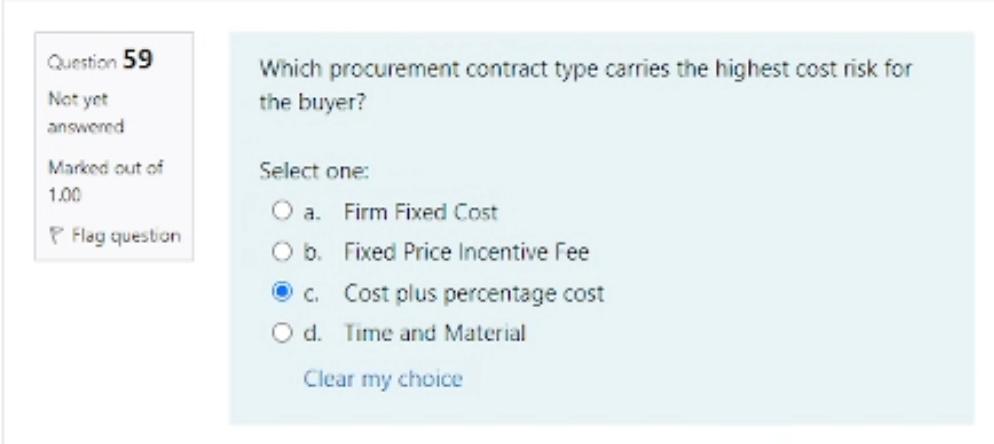
Task: Click the selected option c radio button
Action: pos(281,294)
